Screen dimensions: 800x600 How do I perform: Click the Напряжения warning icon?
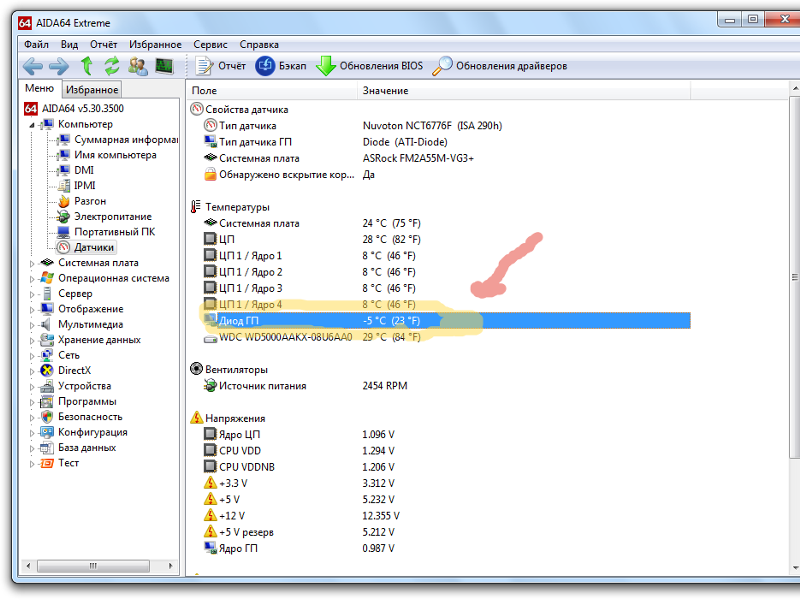coord(196,418)
